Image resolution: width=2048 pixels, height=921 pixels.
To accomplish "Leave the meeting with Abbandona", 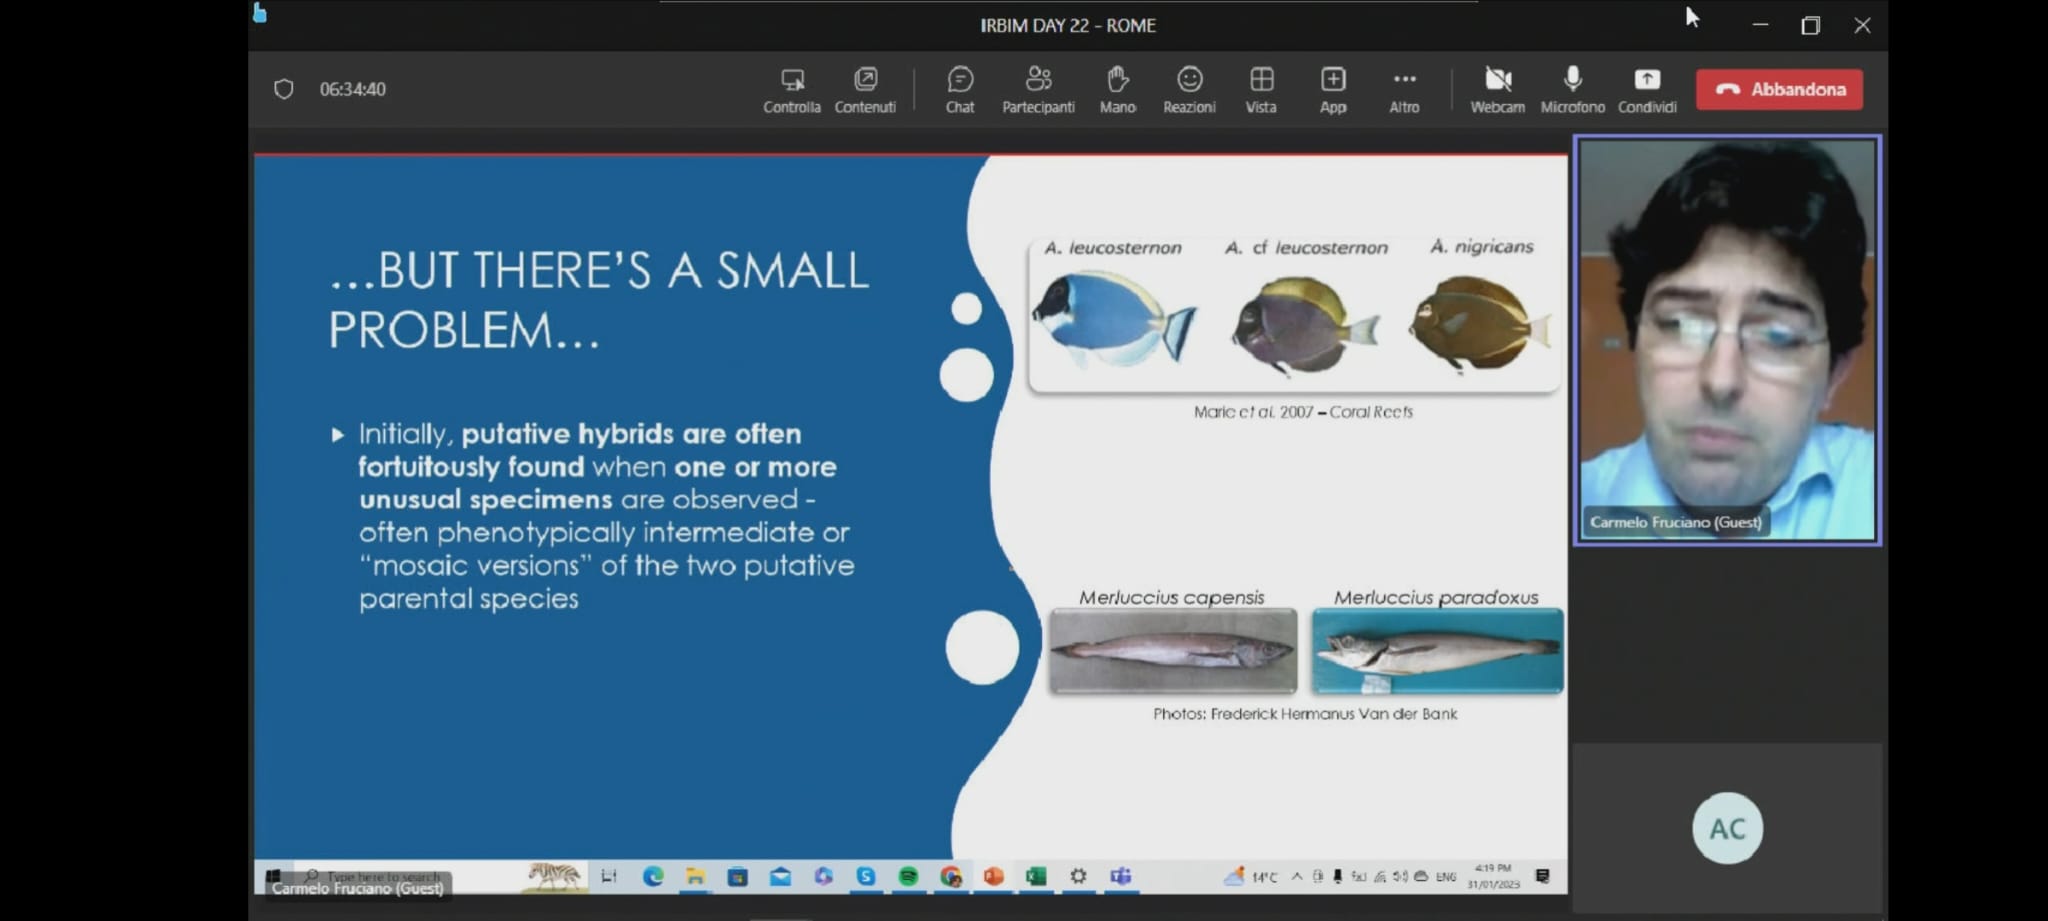I will tap(1779, 89).
